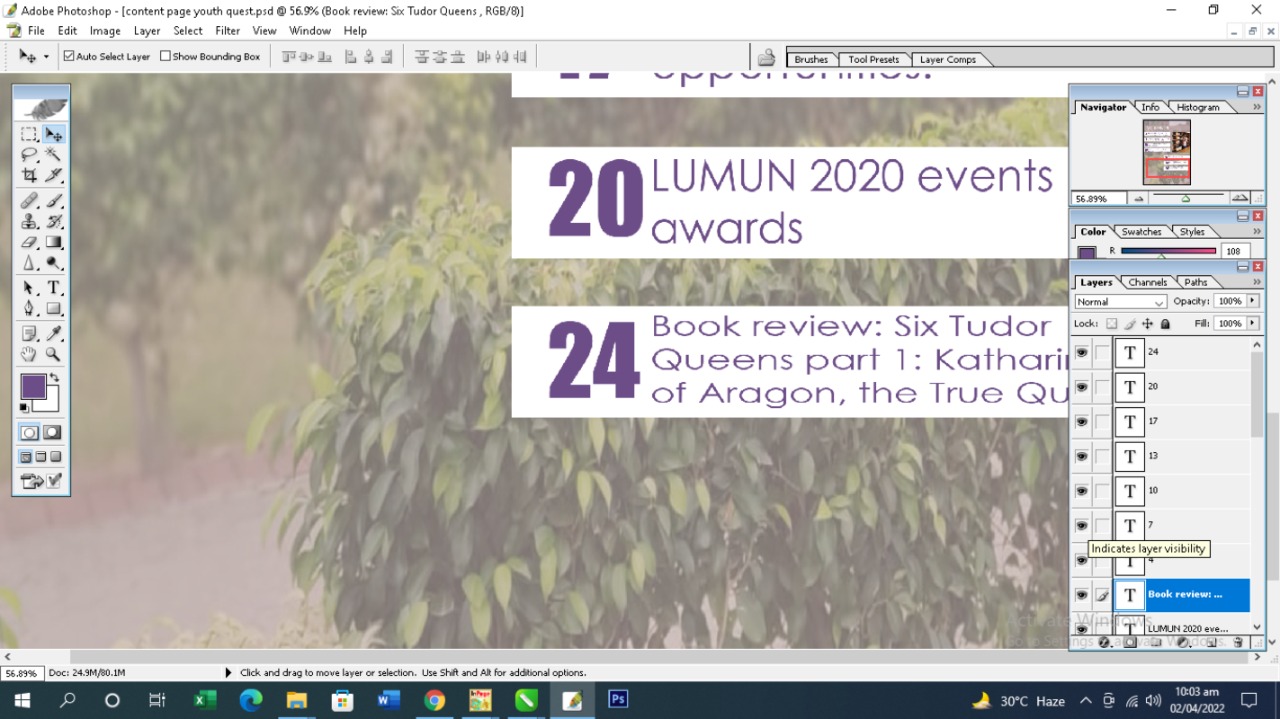Select the Rectangle shape tool

pos(54,309)
